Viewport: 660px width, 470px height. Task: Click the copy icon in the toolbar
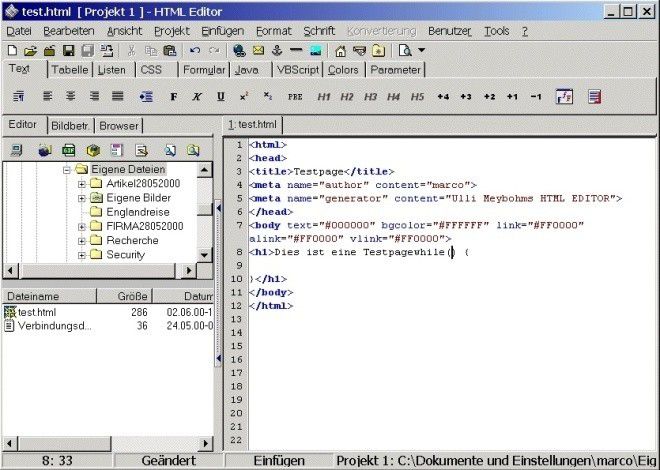pos(151,51)
